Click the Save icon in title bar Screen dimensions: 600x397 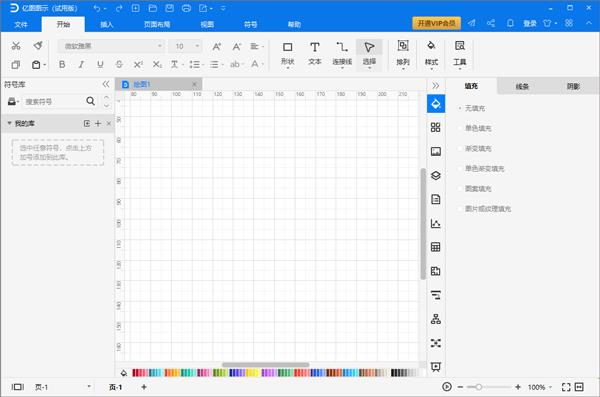point(170,8)
